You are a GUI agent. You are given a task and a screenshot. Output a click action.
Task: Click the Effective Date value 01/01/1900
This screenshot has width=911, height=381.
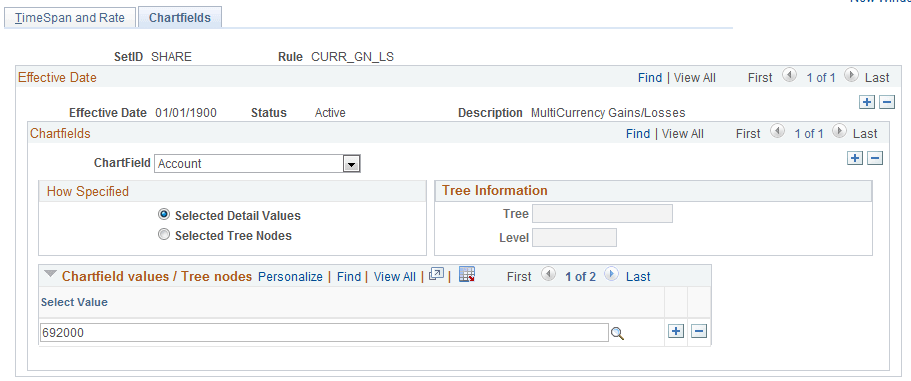pos(186,113)
